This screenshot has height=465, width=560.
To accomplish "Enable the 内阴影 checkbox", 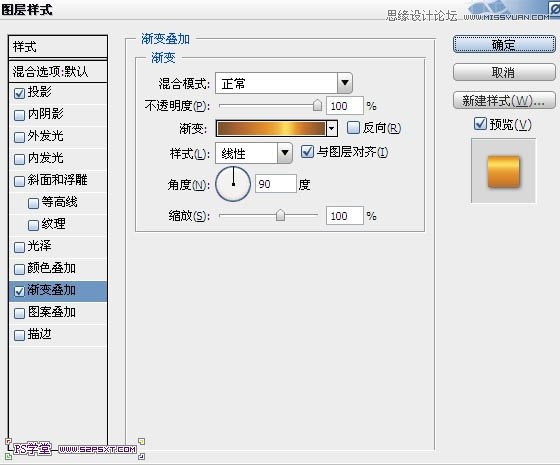I will [x=19, y=115].
